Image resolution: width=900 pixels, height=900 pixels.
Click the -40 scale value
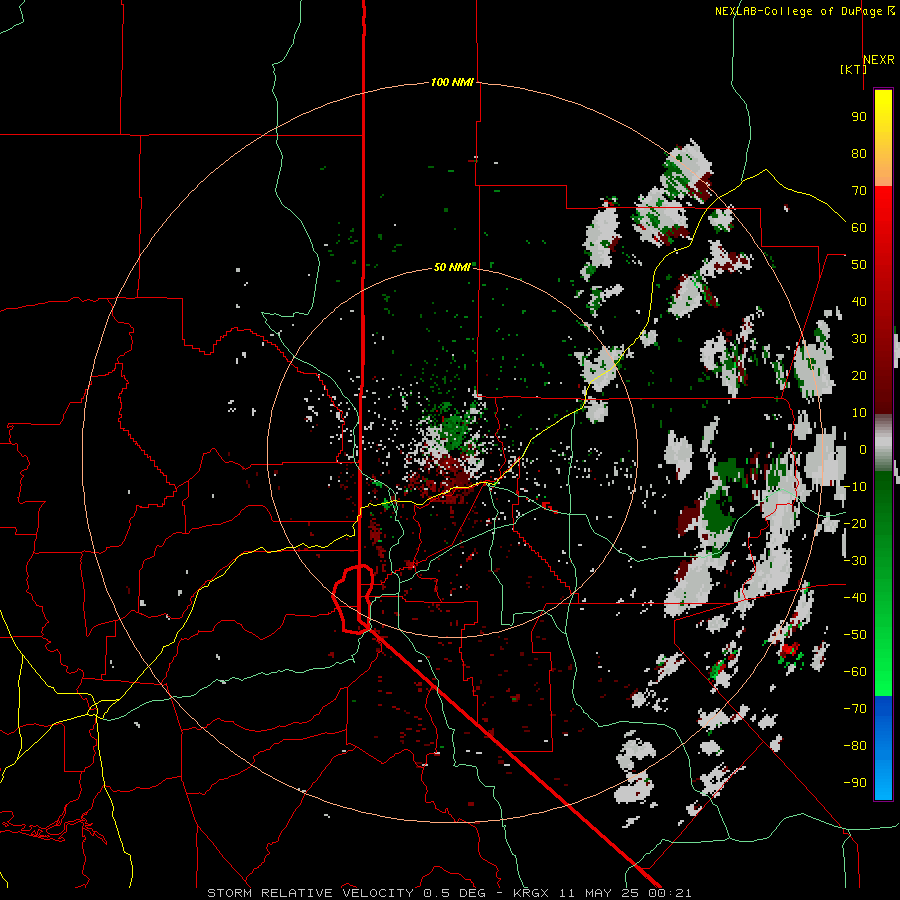(855, 598)
